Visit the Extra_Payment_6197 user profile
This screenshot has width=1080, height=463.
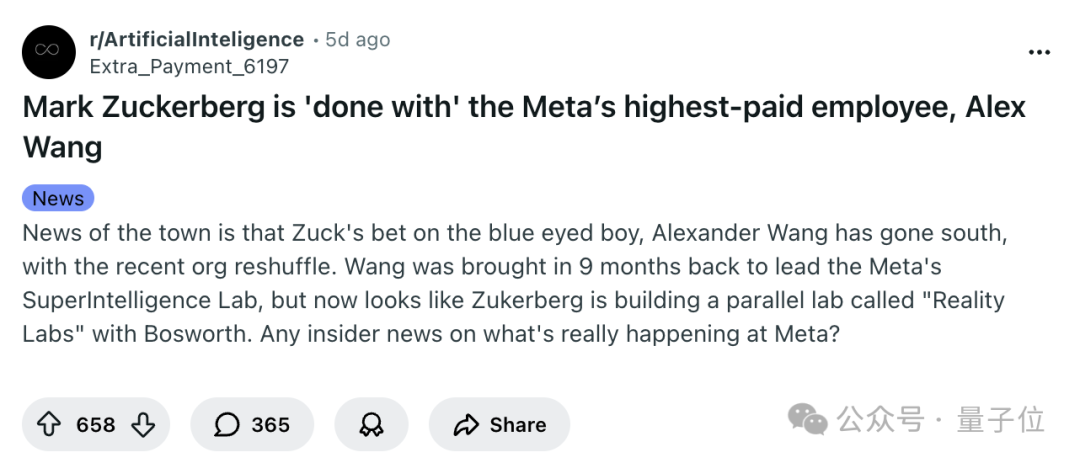click(x=188, y=66)
